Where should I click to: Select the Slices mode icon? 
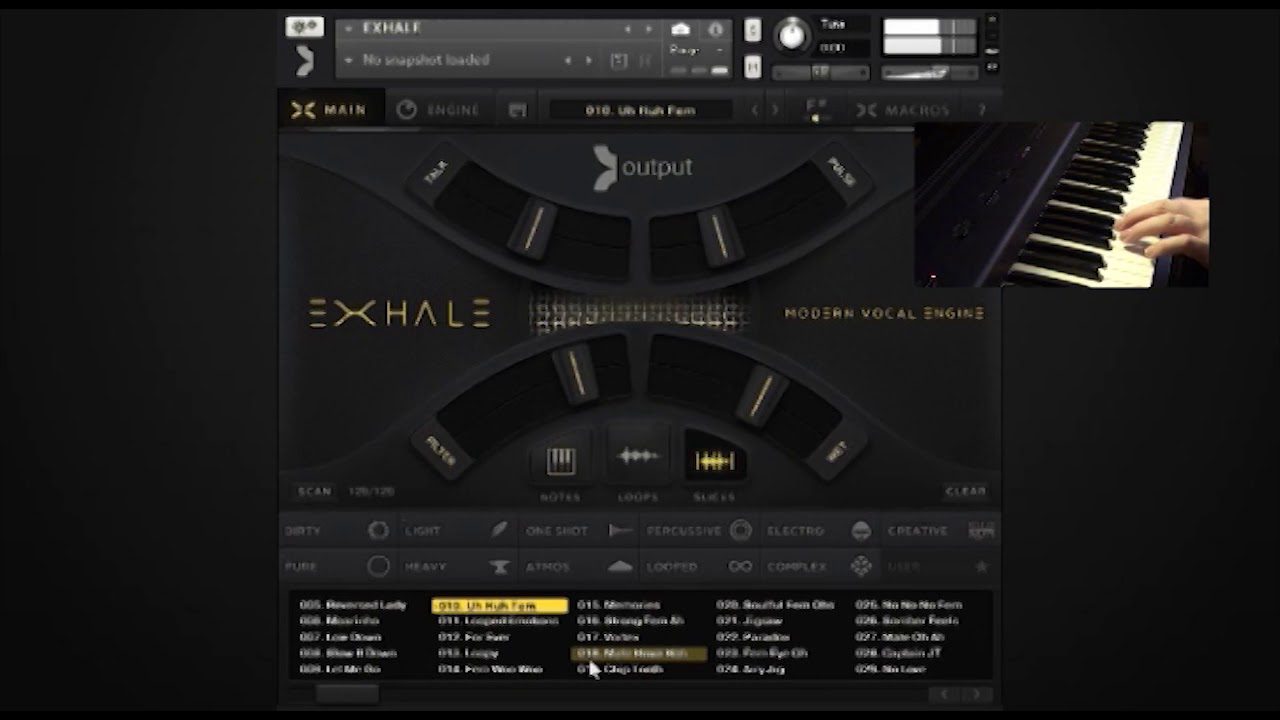(x=714, y=461)
